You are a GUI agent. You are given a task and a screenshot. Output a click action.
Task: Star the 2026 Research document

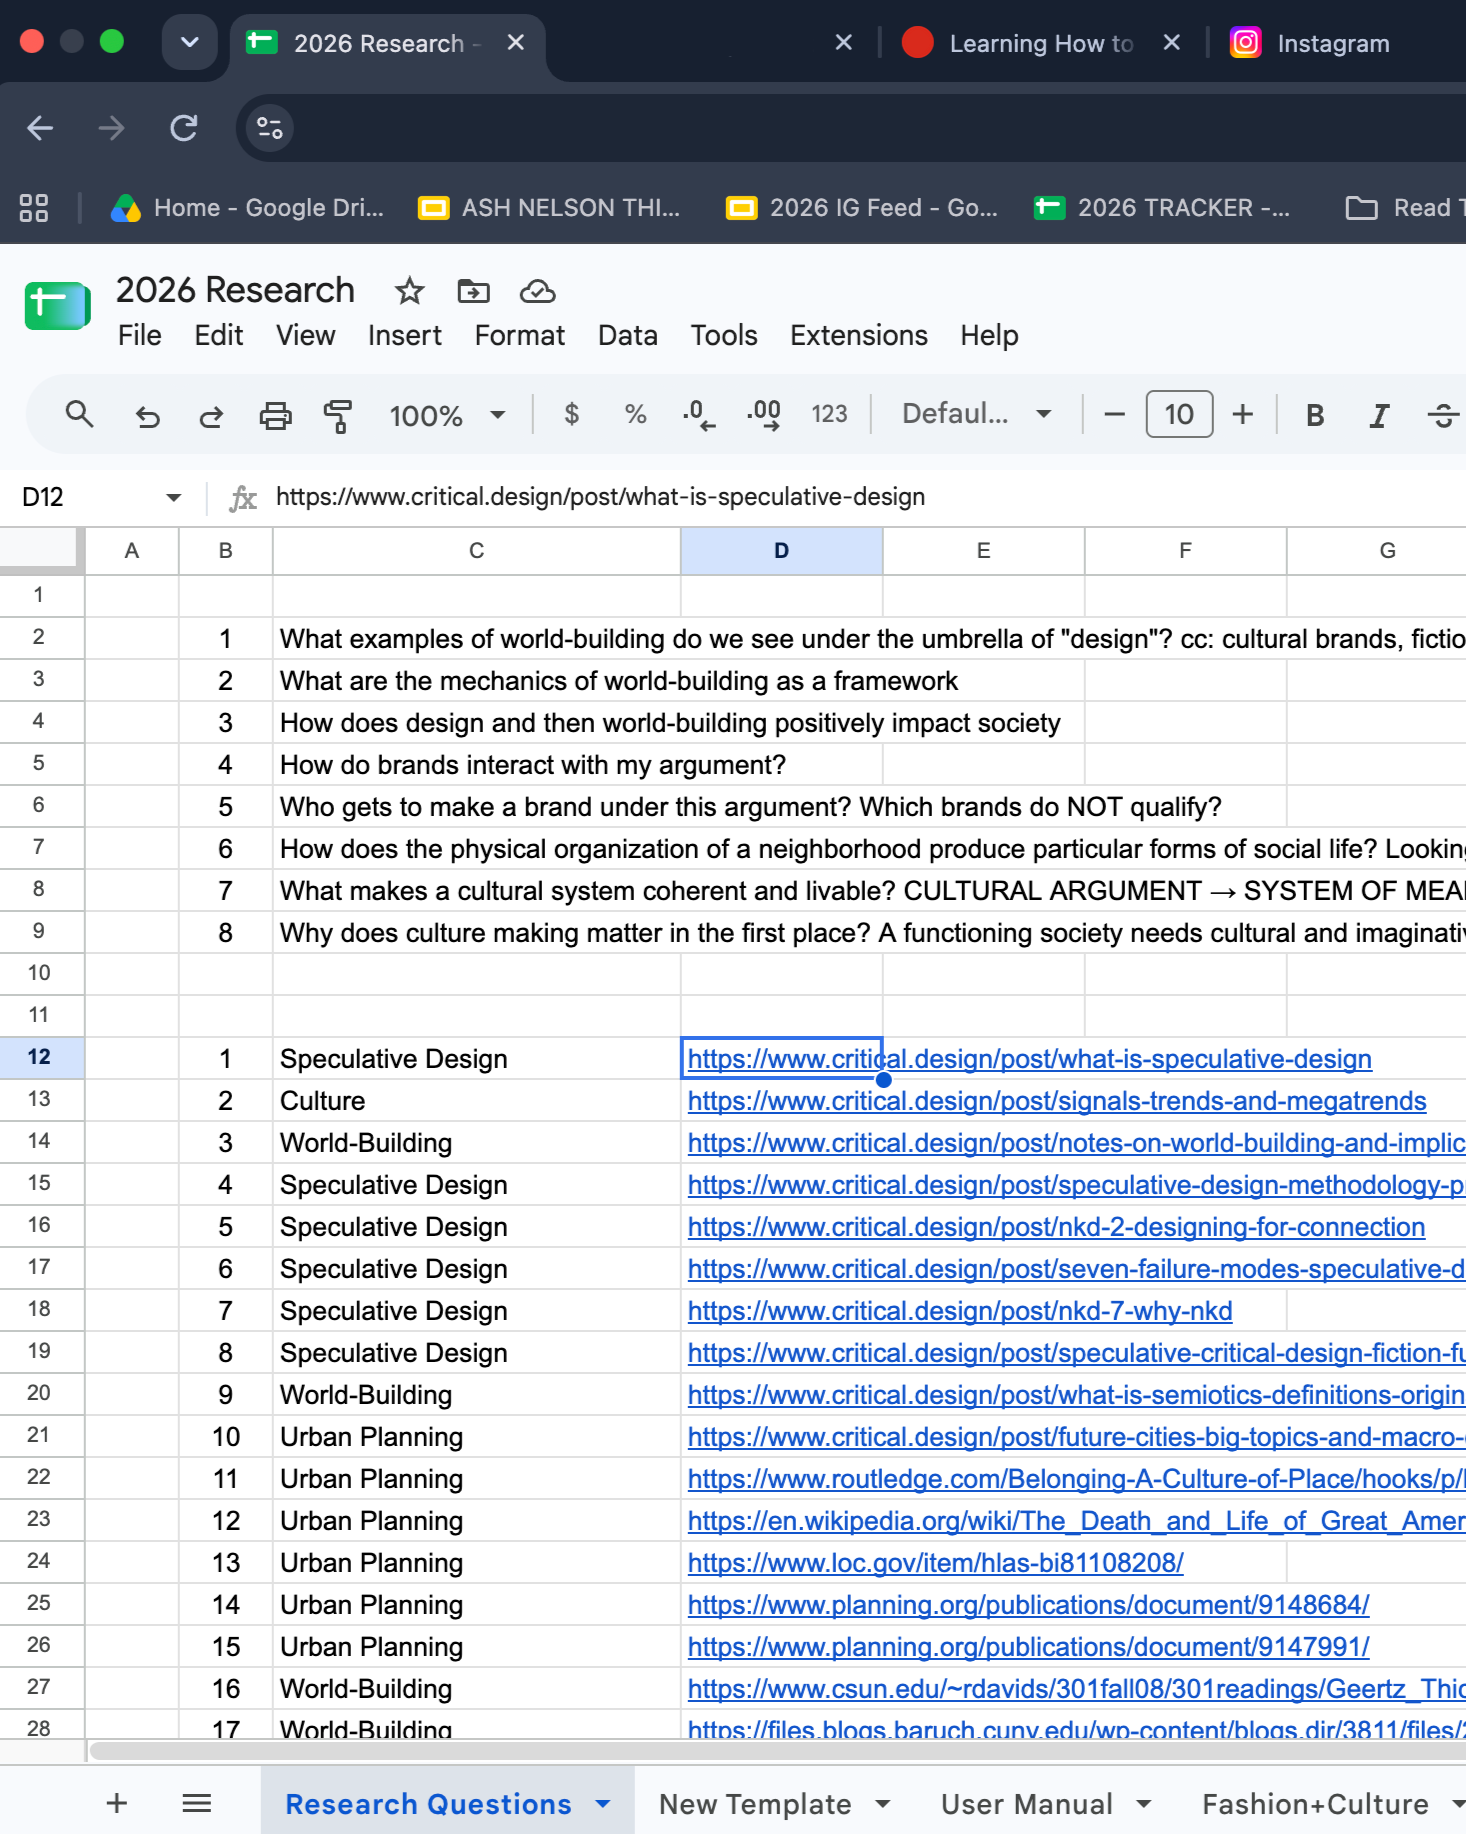click(x=409, y=291)
